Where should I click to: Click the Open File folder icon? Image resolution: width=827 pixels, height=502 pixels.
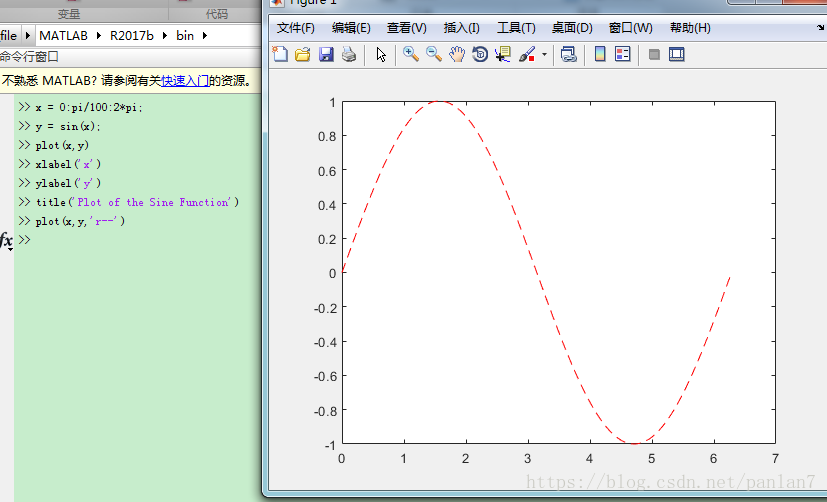click(x=302, y=54)
